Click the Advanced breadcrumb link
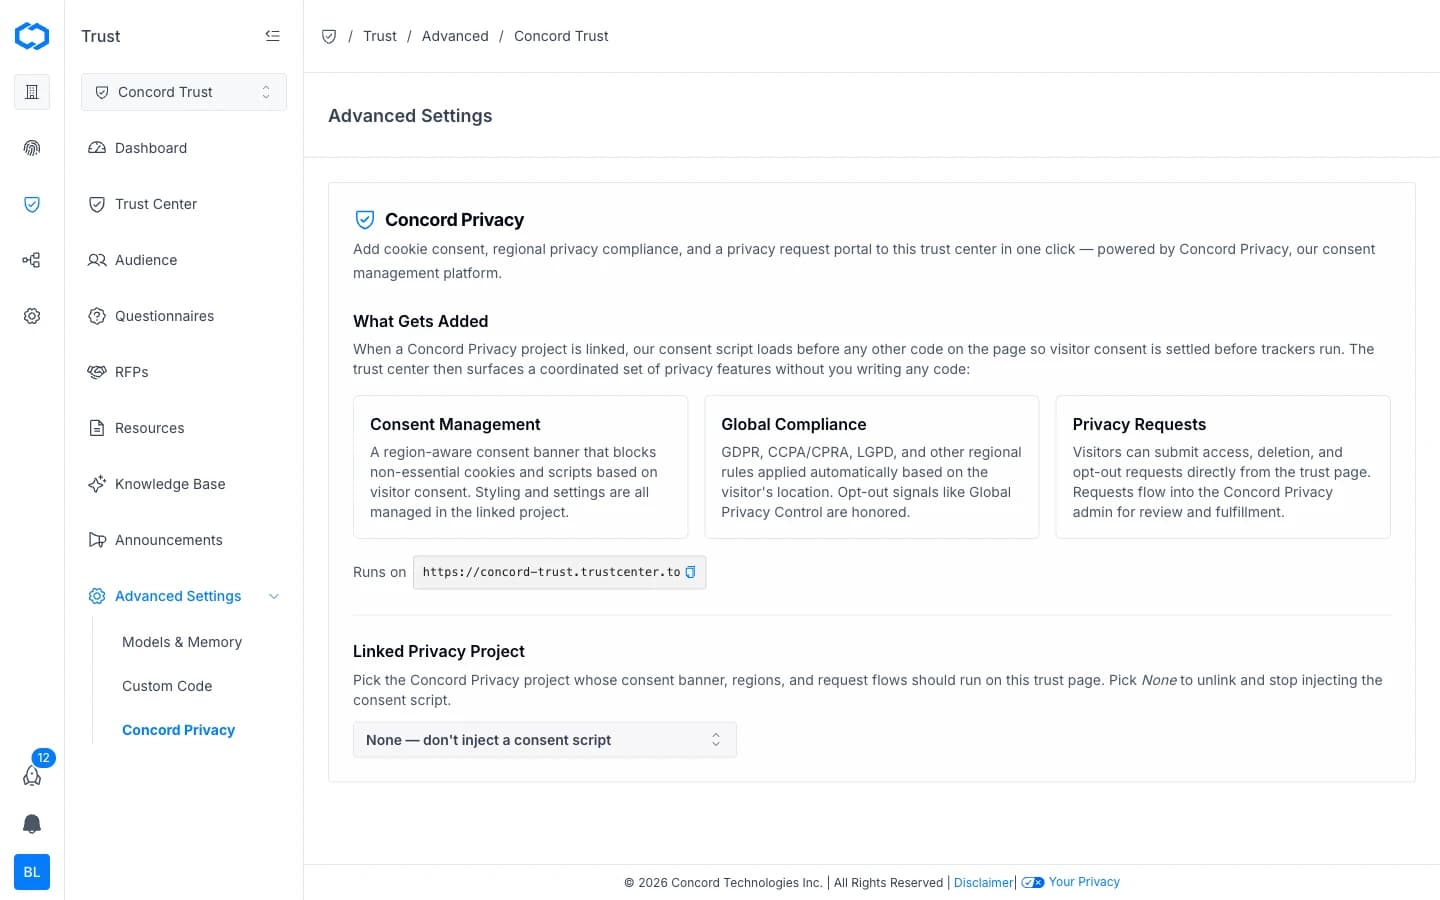The height and width of the screenshot is (900, 1440). [x=455, y=36]
